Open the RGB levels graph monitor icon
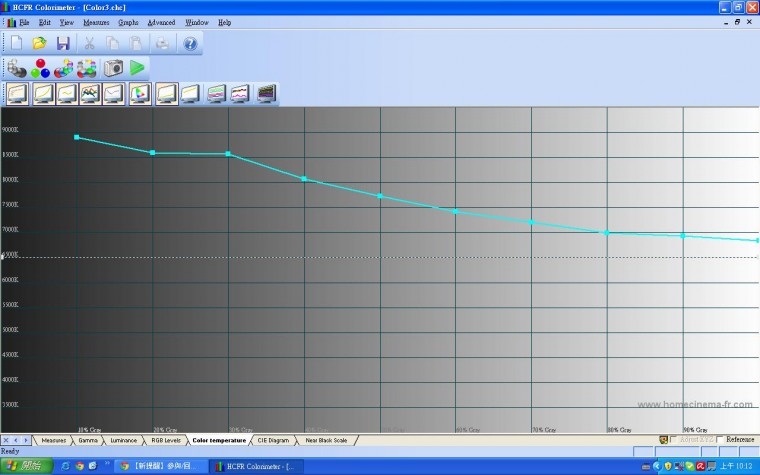 pyautogui.click(x=90, y=94)
